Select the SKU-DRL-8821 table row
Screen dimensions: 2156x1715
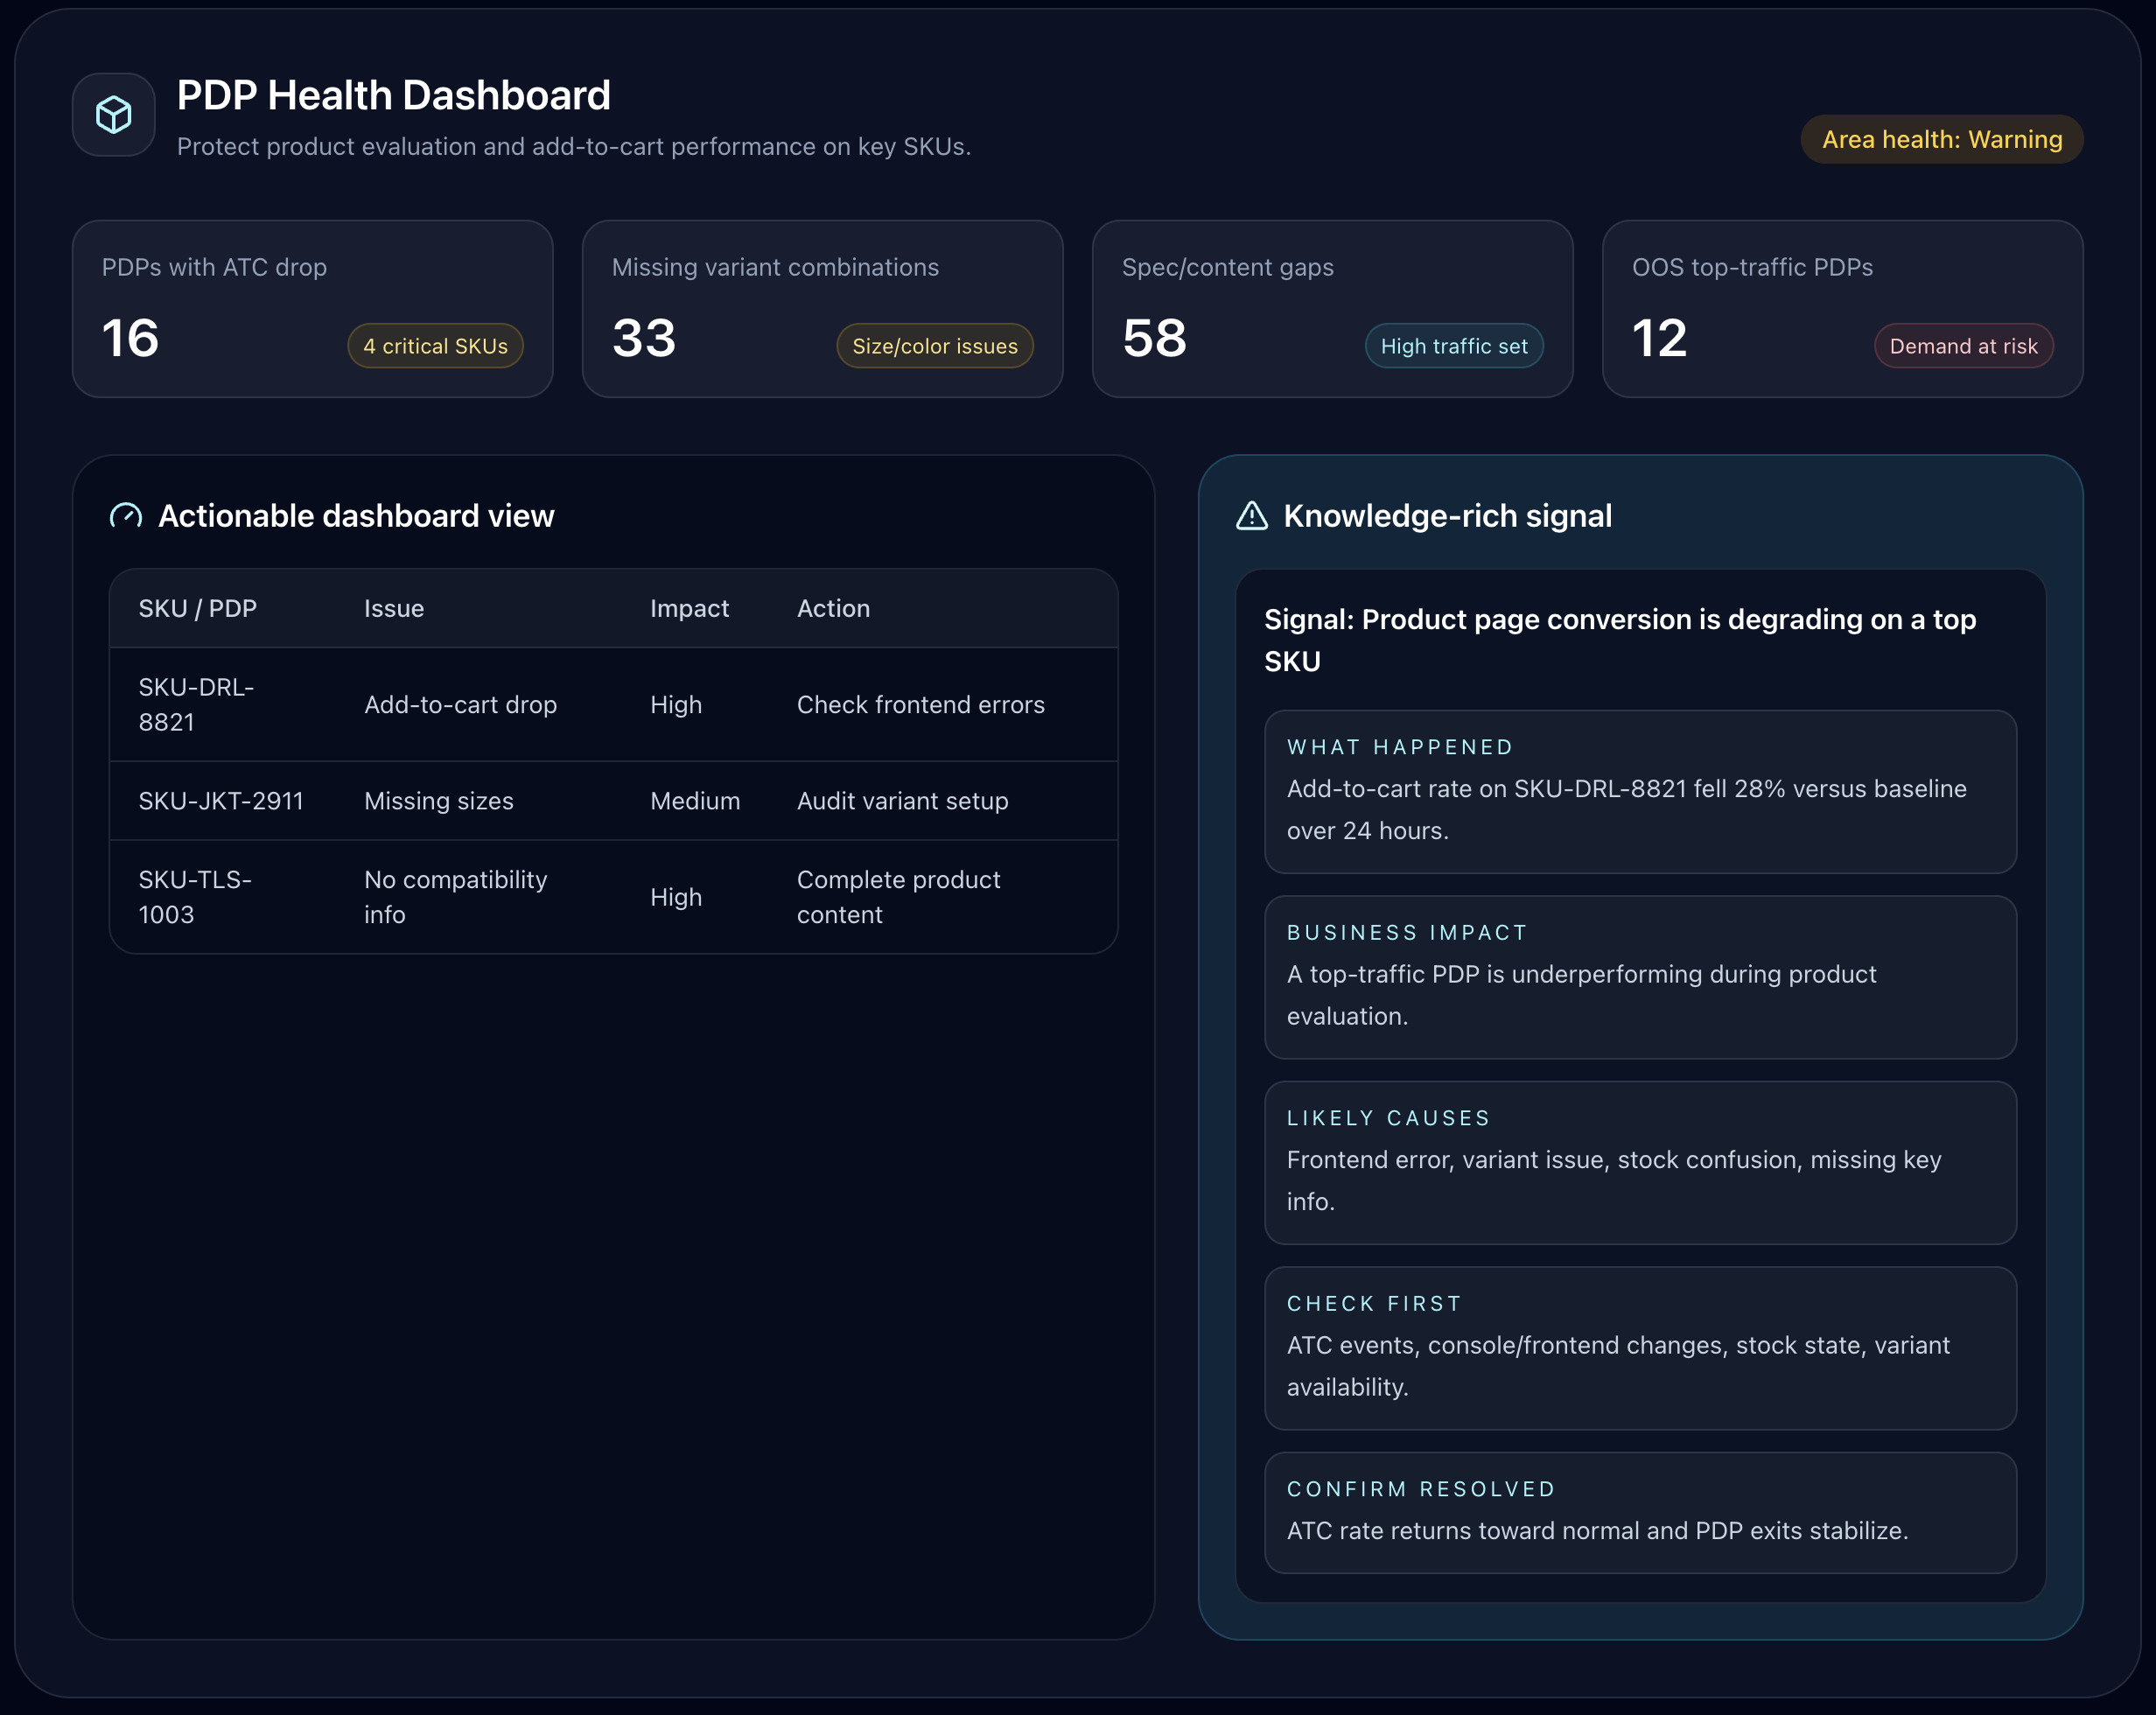(612, 704)
